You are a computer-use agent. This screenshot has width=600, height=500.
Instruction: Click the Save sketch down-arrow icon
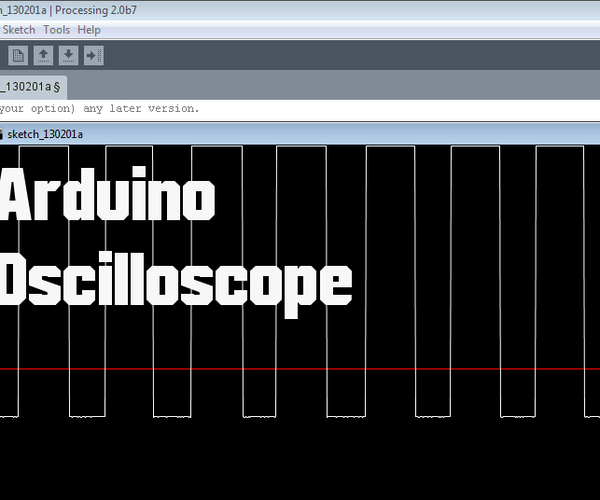click(x=68, y=56)
